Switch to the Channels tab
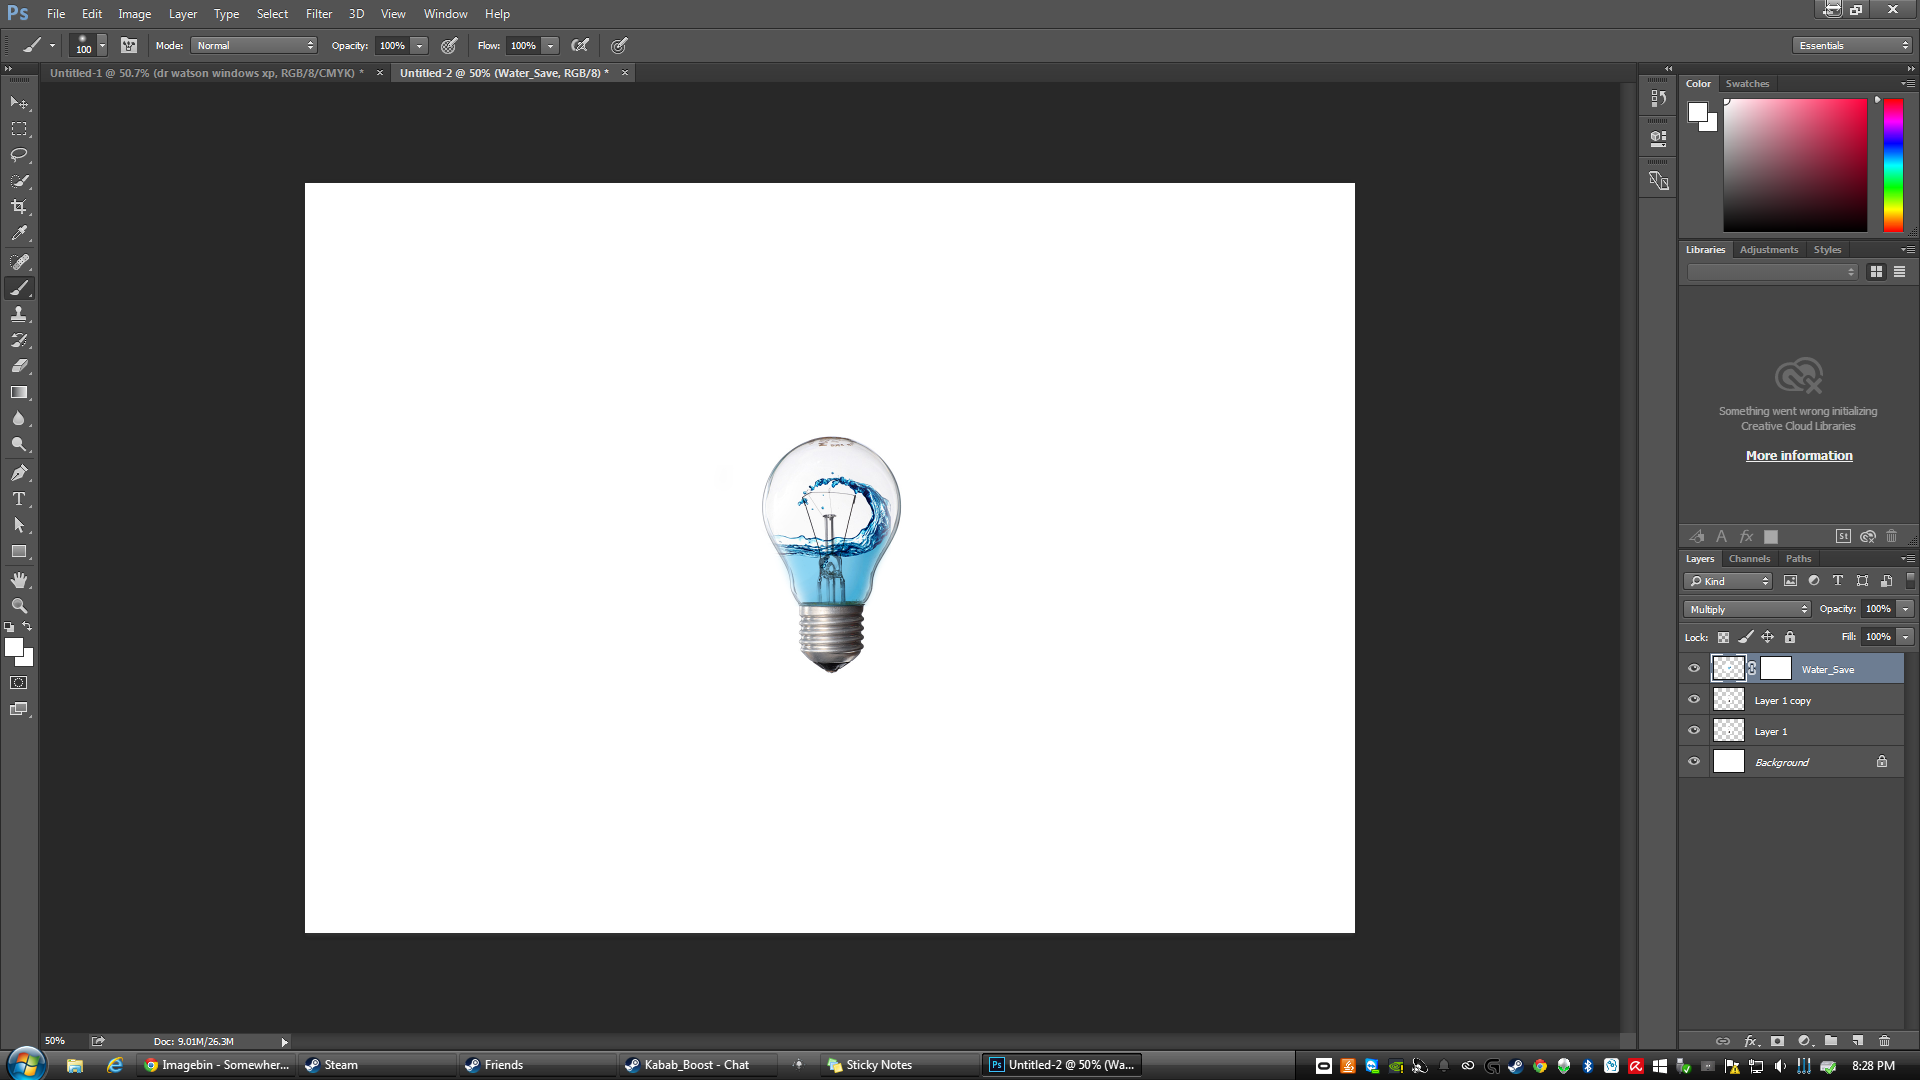The width and height of the screenshot is (1920, 1080). tap(1749, 559)
